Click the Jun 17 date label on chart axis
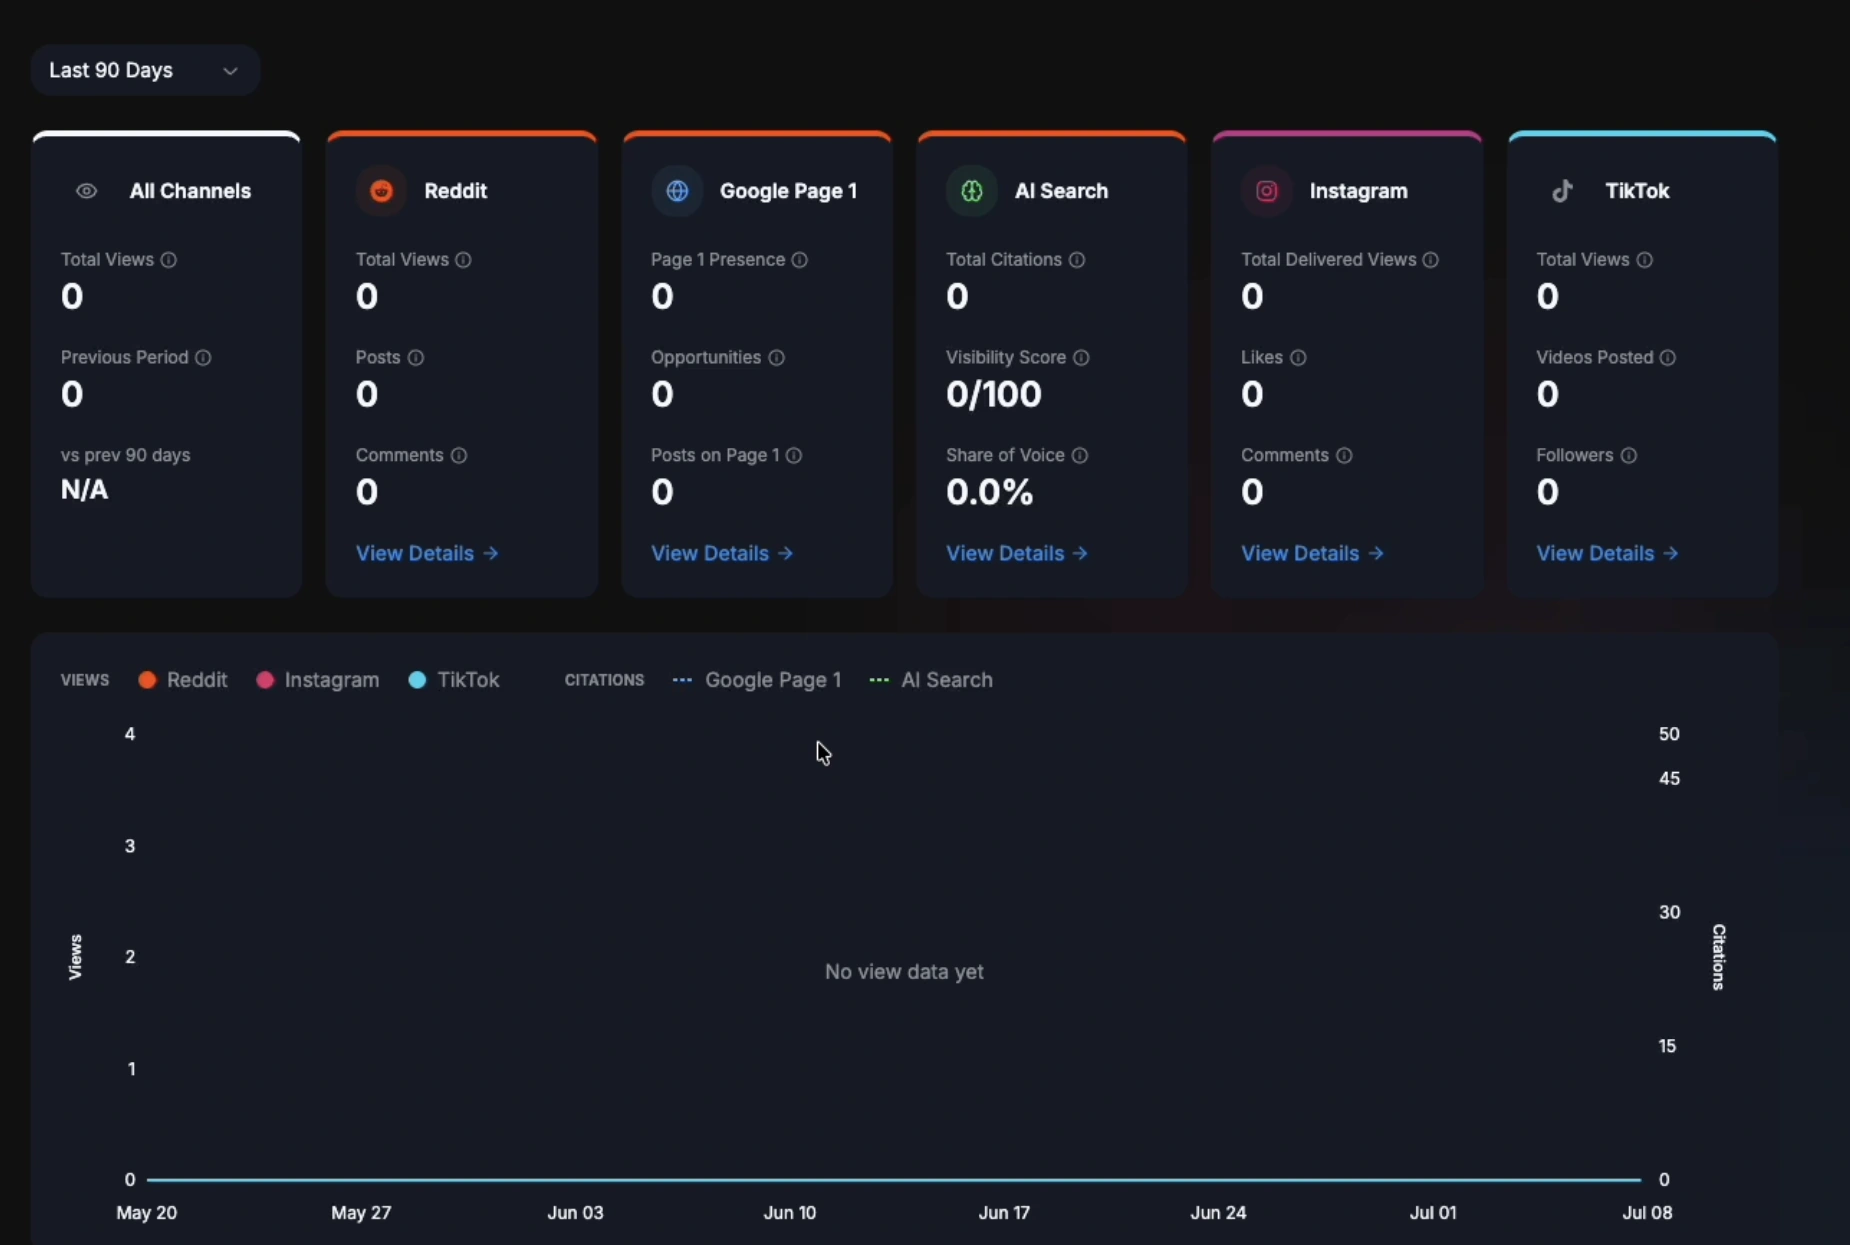Screen dimensions: 1850x1245 tap(1004, 1213)
